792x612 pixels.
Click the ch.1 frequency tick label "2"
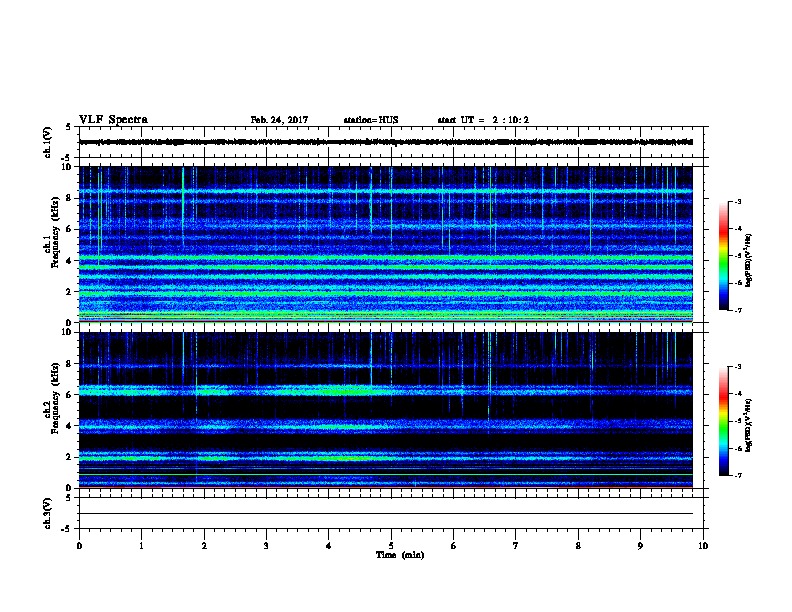69,291
